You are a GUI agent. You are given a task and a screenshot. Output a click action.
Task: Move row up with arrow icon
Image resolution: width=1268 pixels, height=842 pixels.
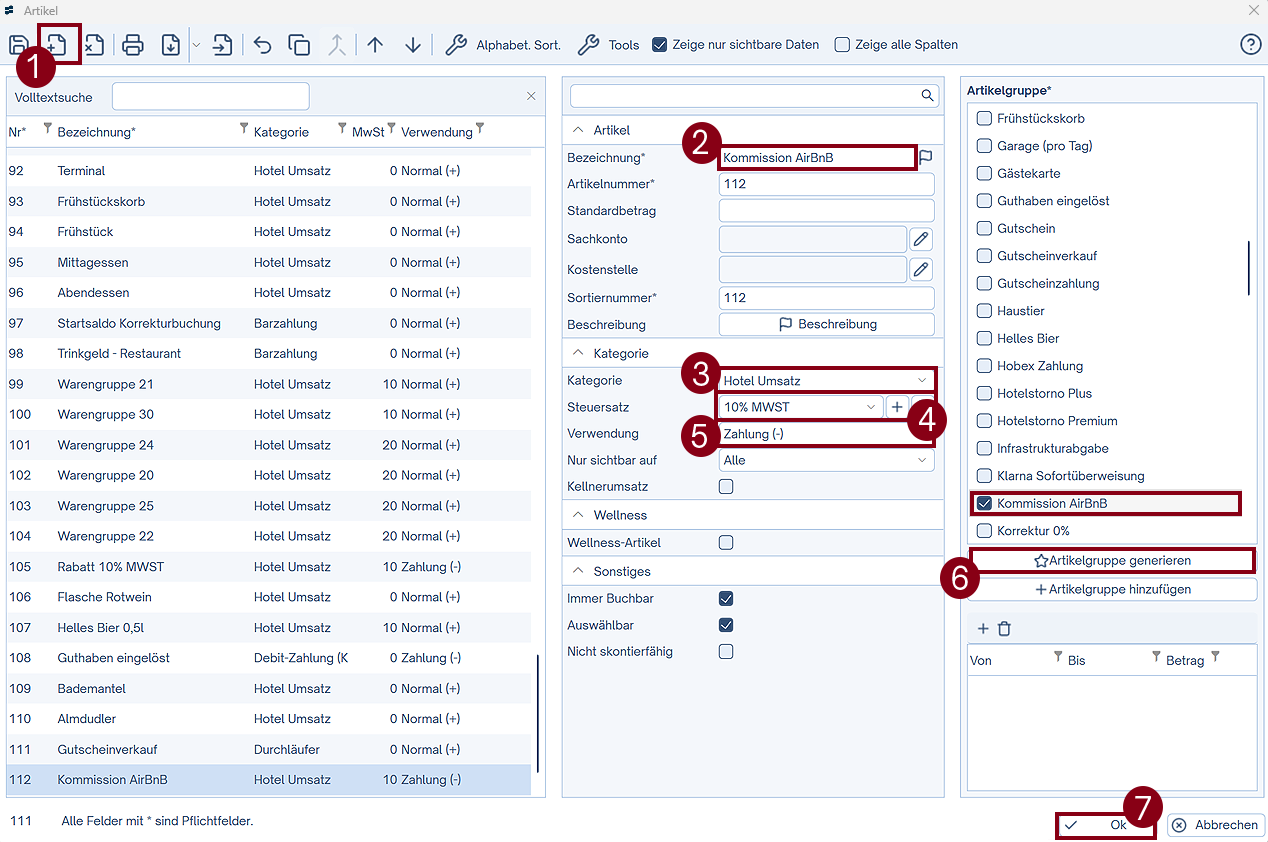[375, 45]
